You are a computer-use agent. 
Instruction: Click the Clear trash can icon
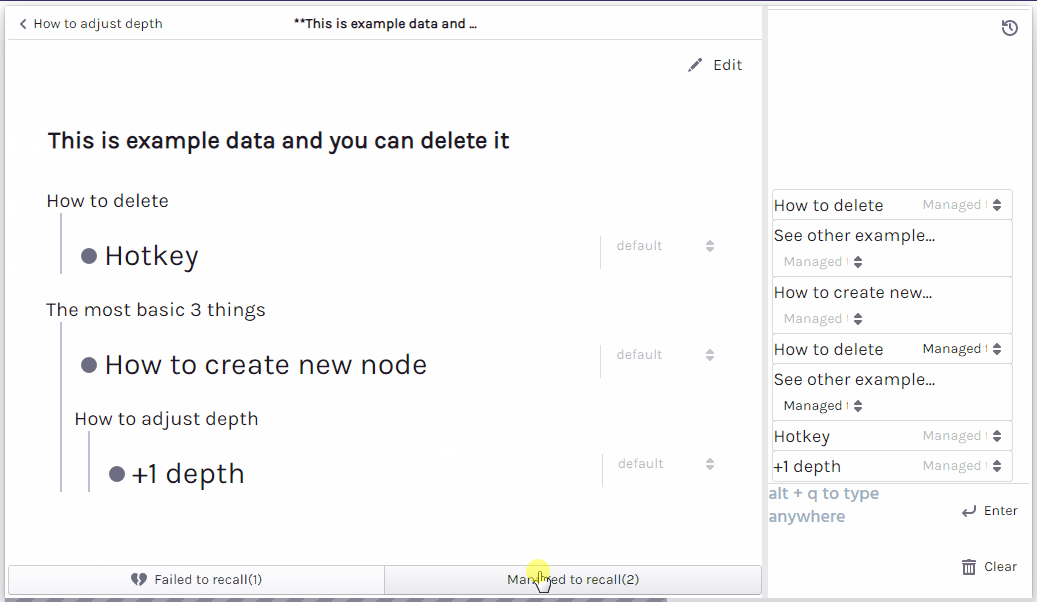[x=968, y=567]
